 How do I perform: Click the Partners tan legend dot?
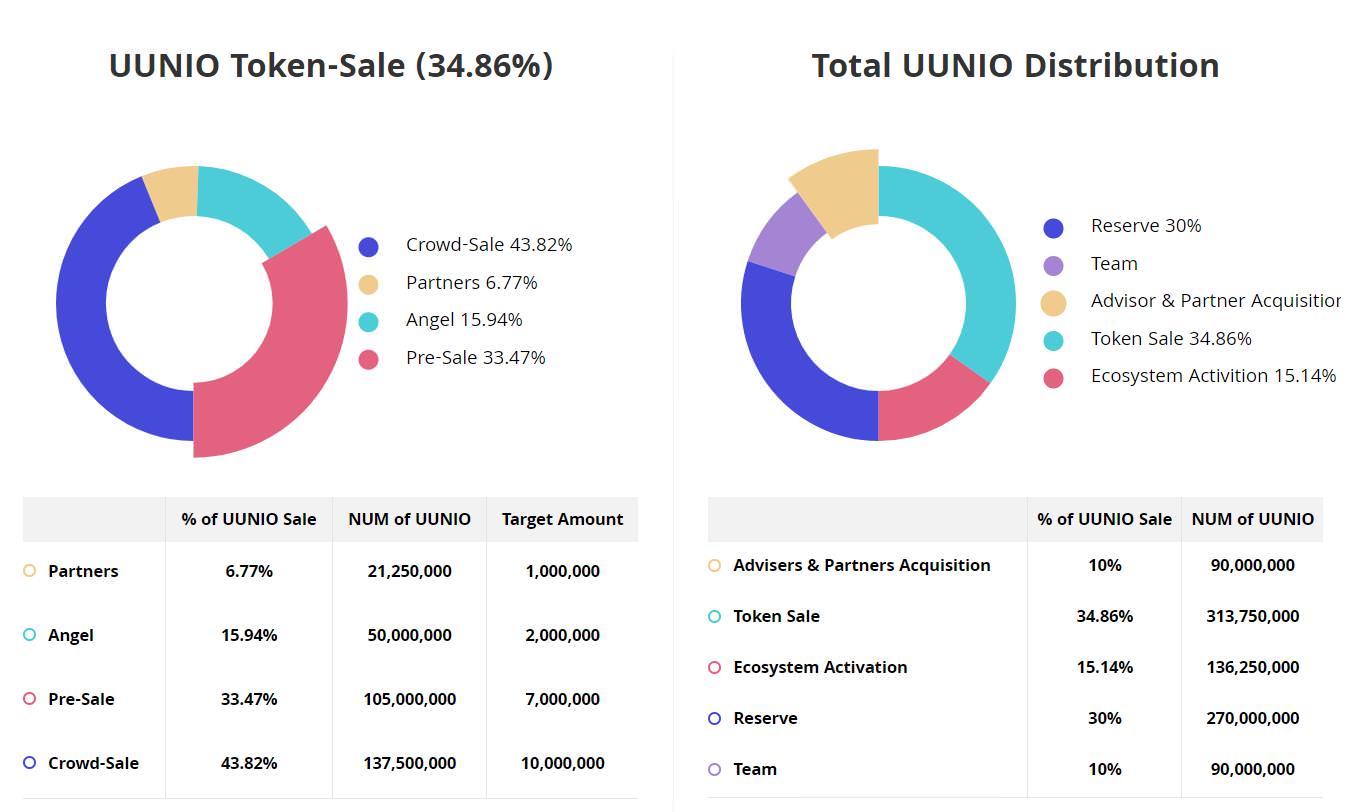pos(368,284)
